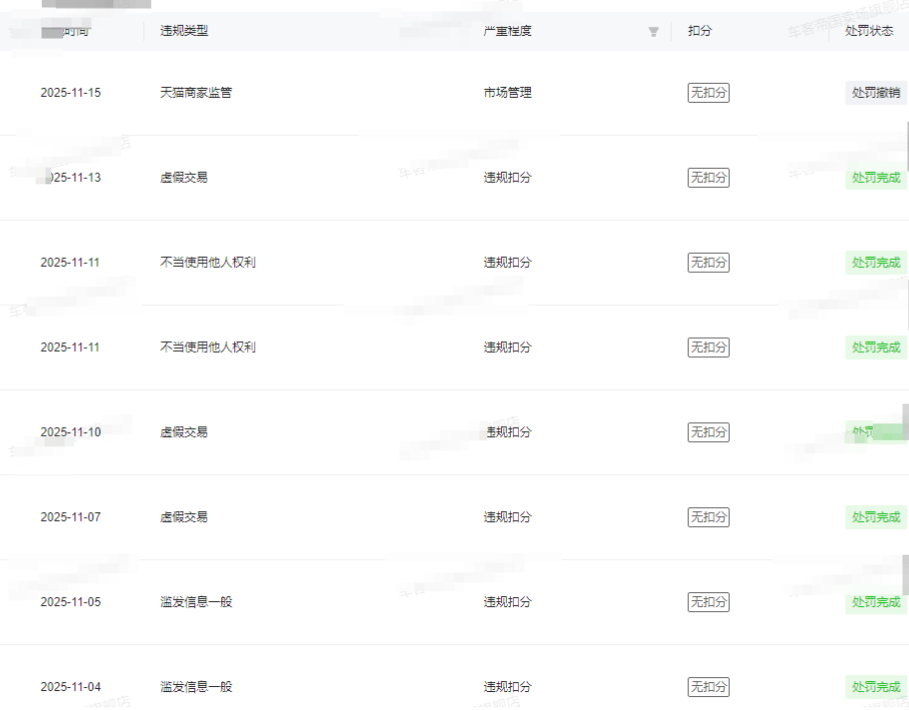Click 虚假交易 in the 2025-11-07 row
Screen dimensions: 909x710
point(184,517)
